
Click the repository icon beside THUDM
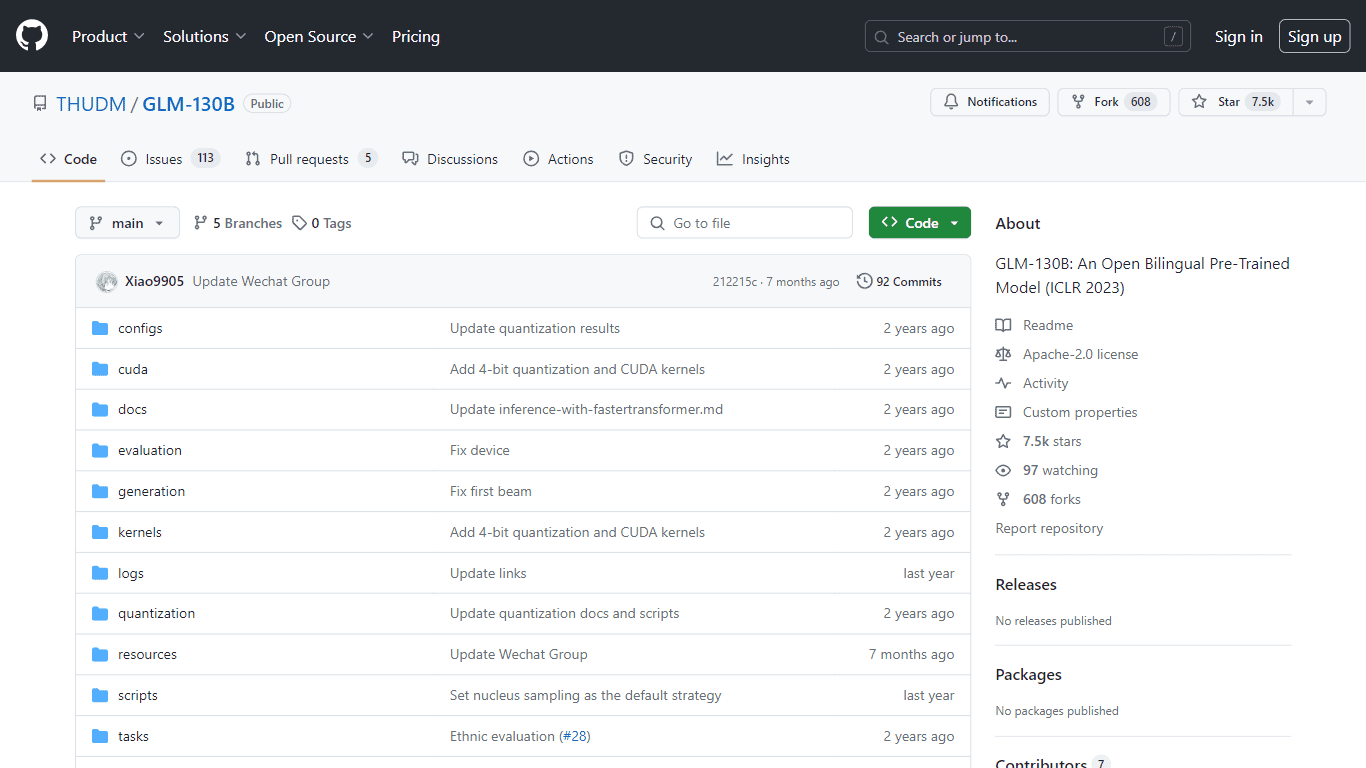tap(40, 104)
